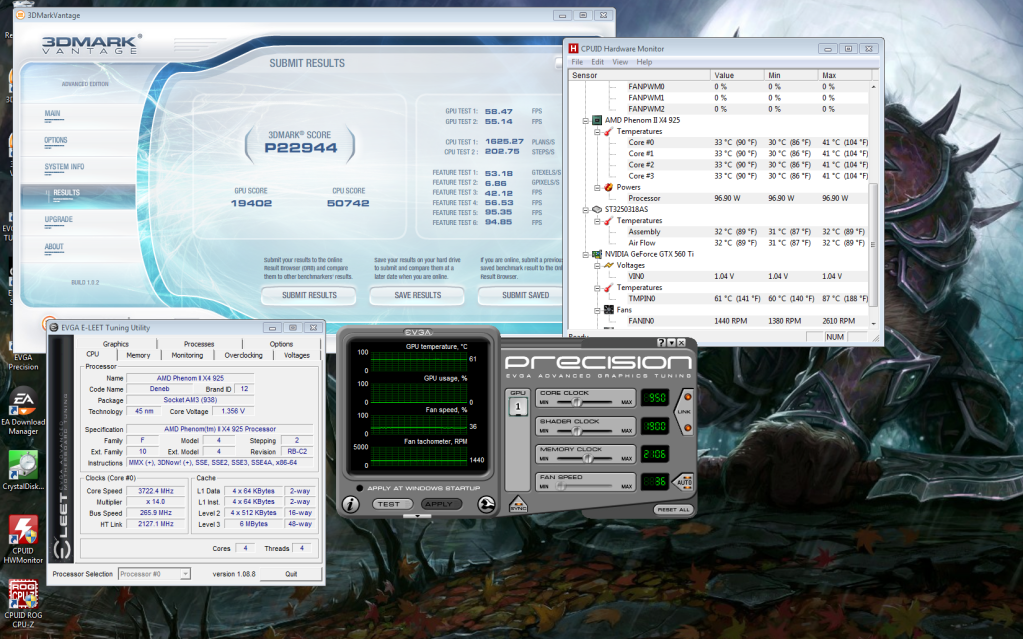Open EVGA Precision settings wrench icon
The height and width of the screenshot is (639, 1023).
(x=486, y=505)
